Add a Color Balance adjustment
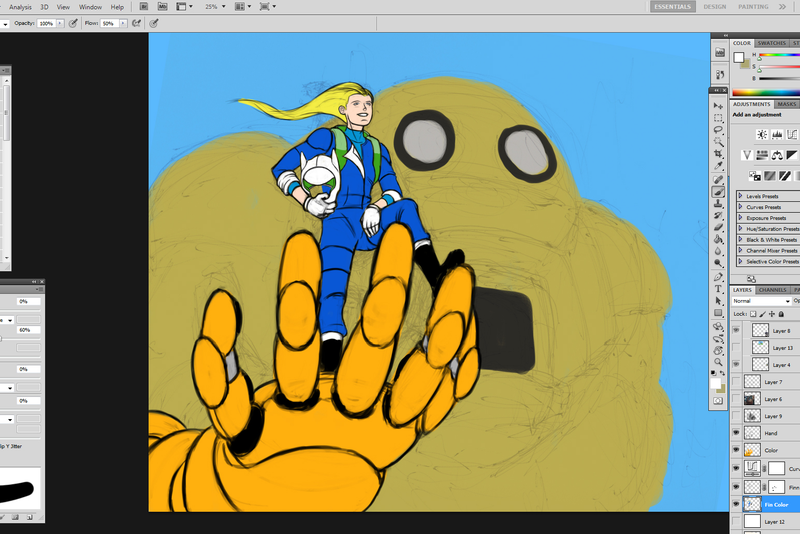 click(x=777, y=155)
